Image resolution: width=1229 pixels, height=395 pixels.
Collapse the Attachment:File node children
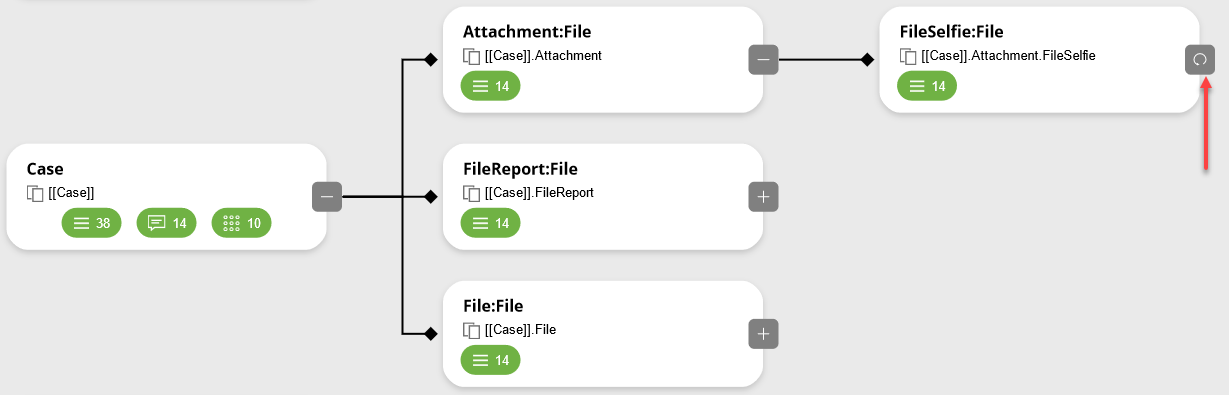[763, 59]
